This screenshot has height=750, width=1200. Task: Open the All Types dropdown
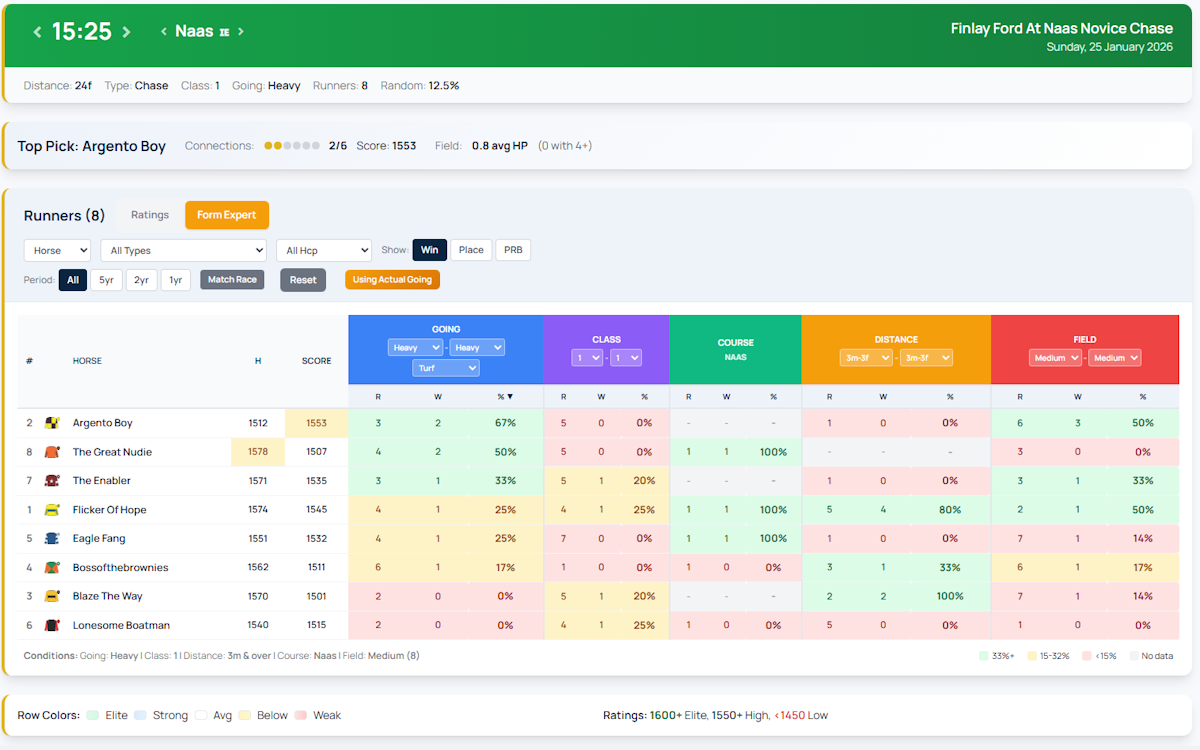click(183, 249)
